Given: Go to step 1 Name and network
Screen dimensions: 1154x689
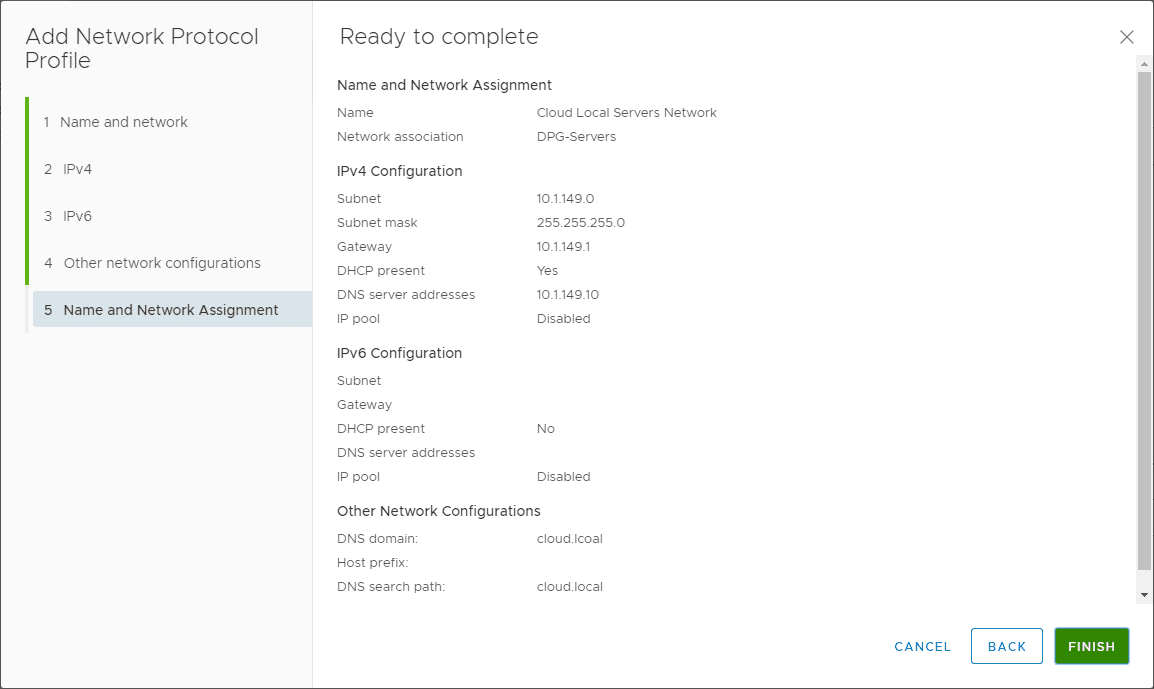Looking at the screenshot, I should click(124, 122).
